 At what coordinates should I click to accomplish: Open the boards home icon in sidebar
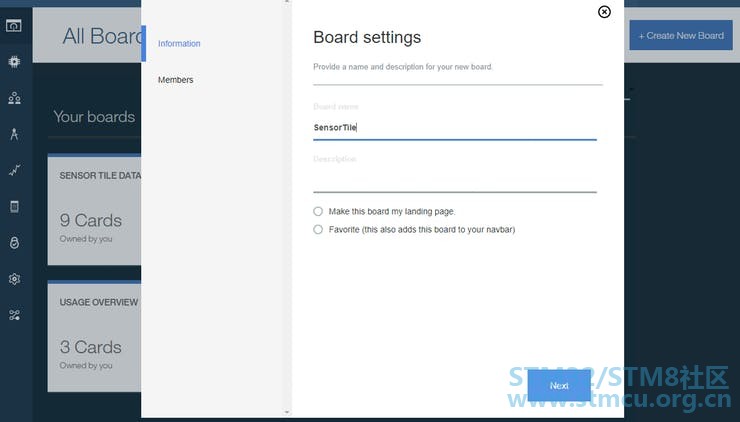tap(14, 25)
